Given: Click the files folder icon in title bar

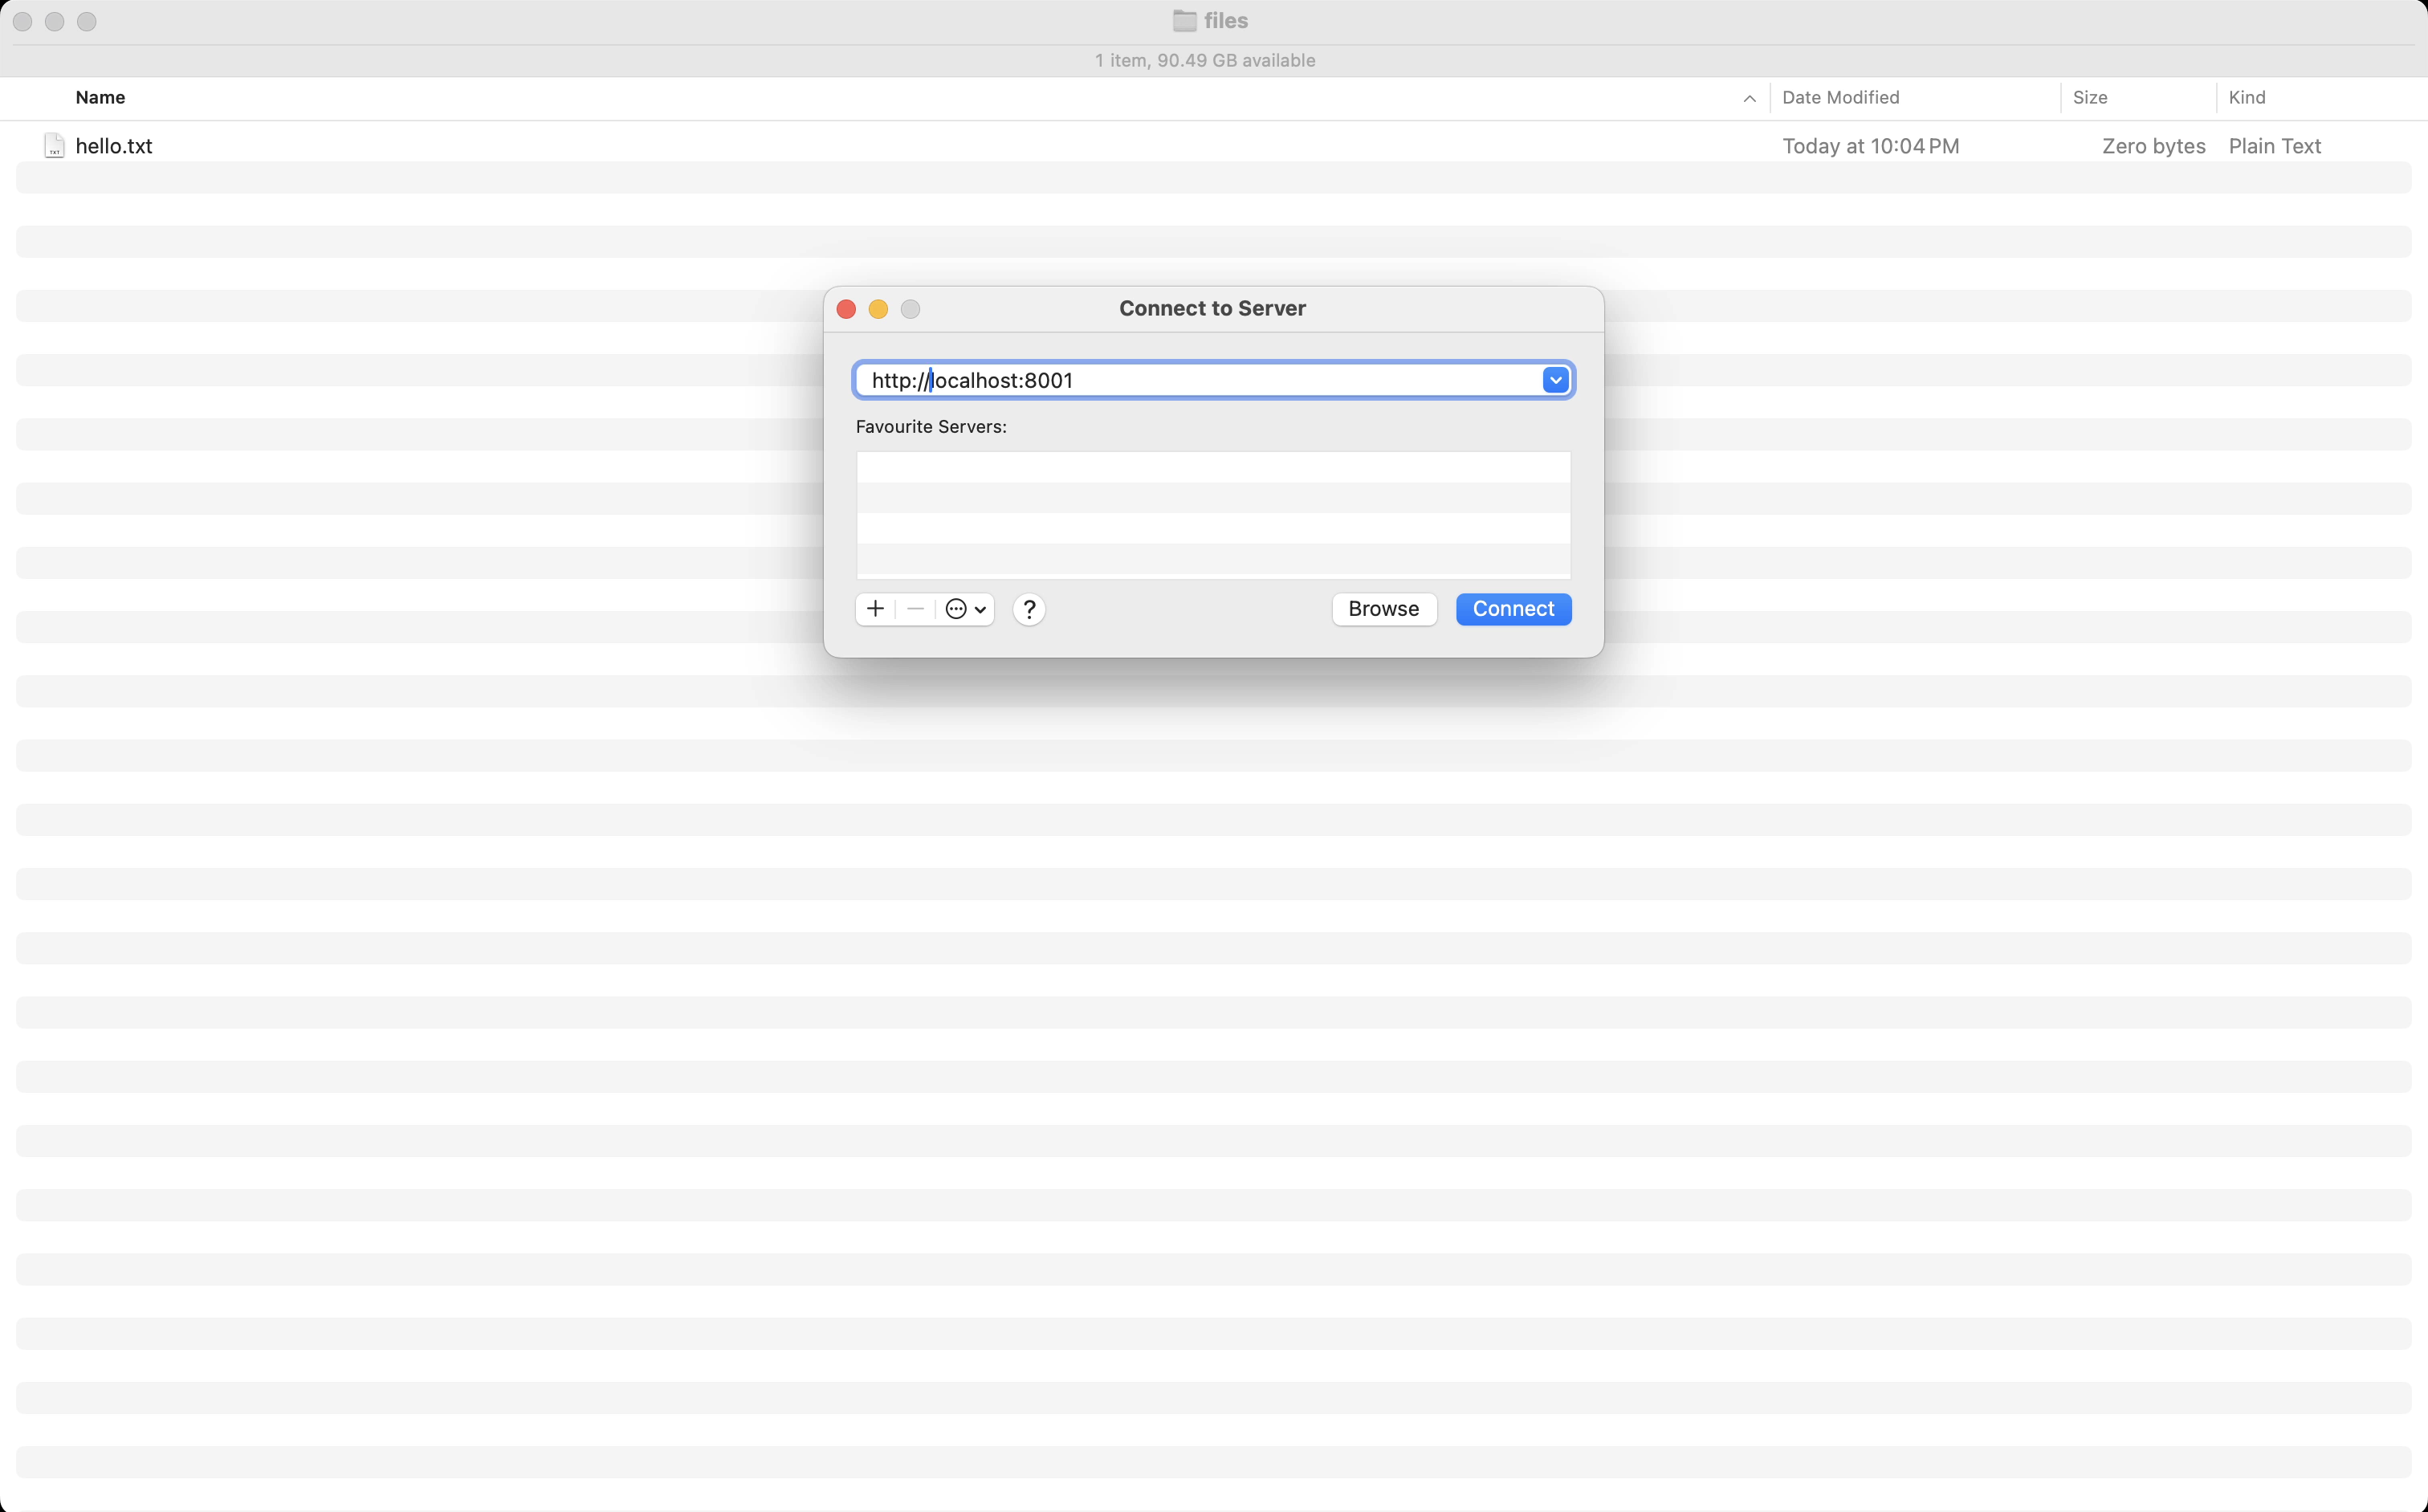Looking at the screenshot, I should point(1184,21).
